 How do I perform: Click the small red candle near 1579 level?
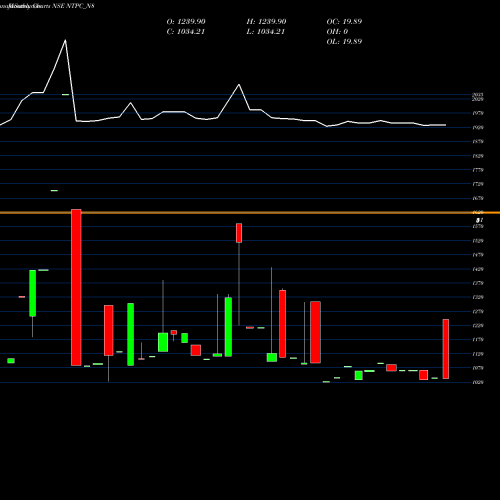[239, 233]
